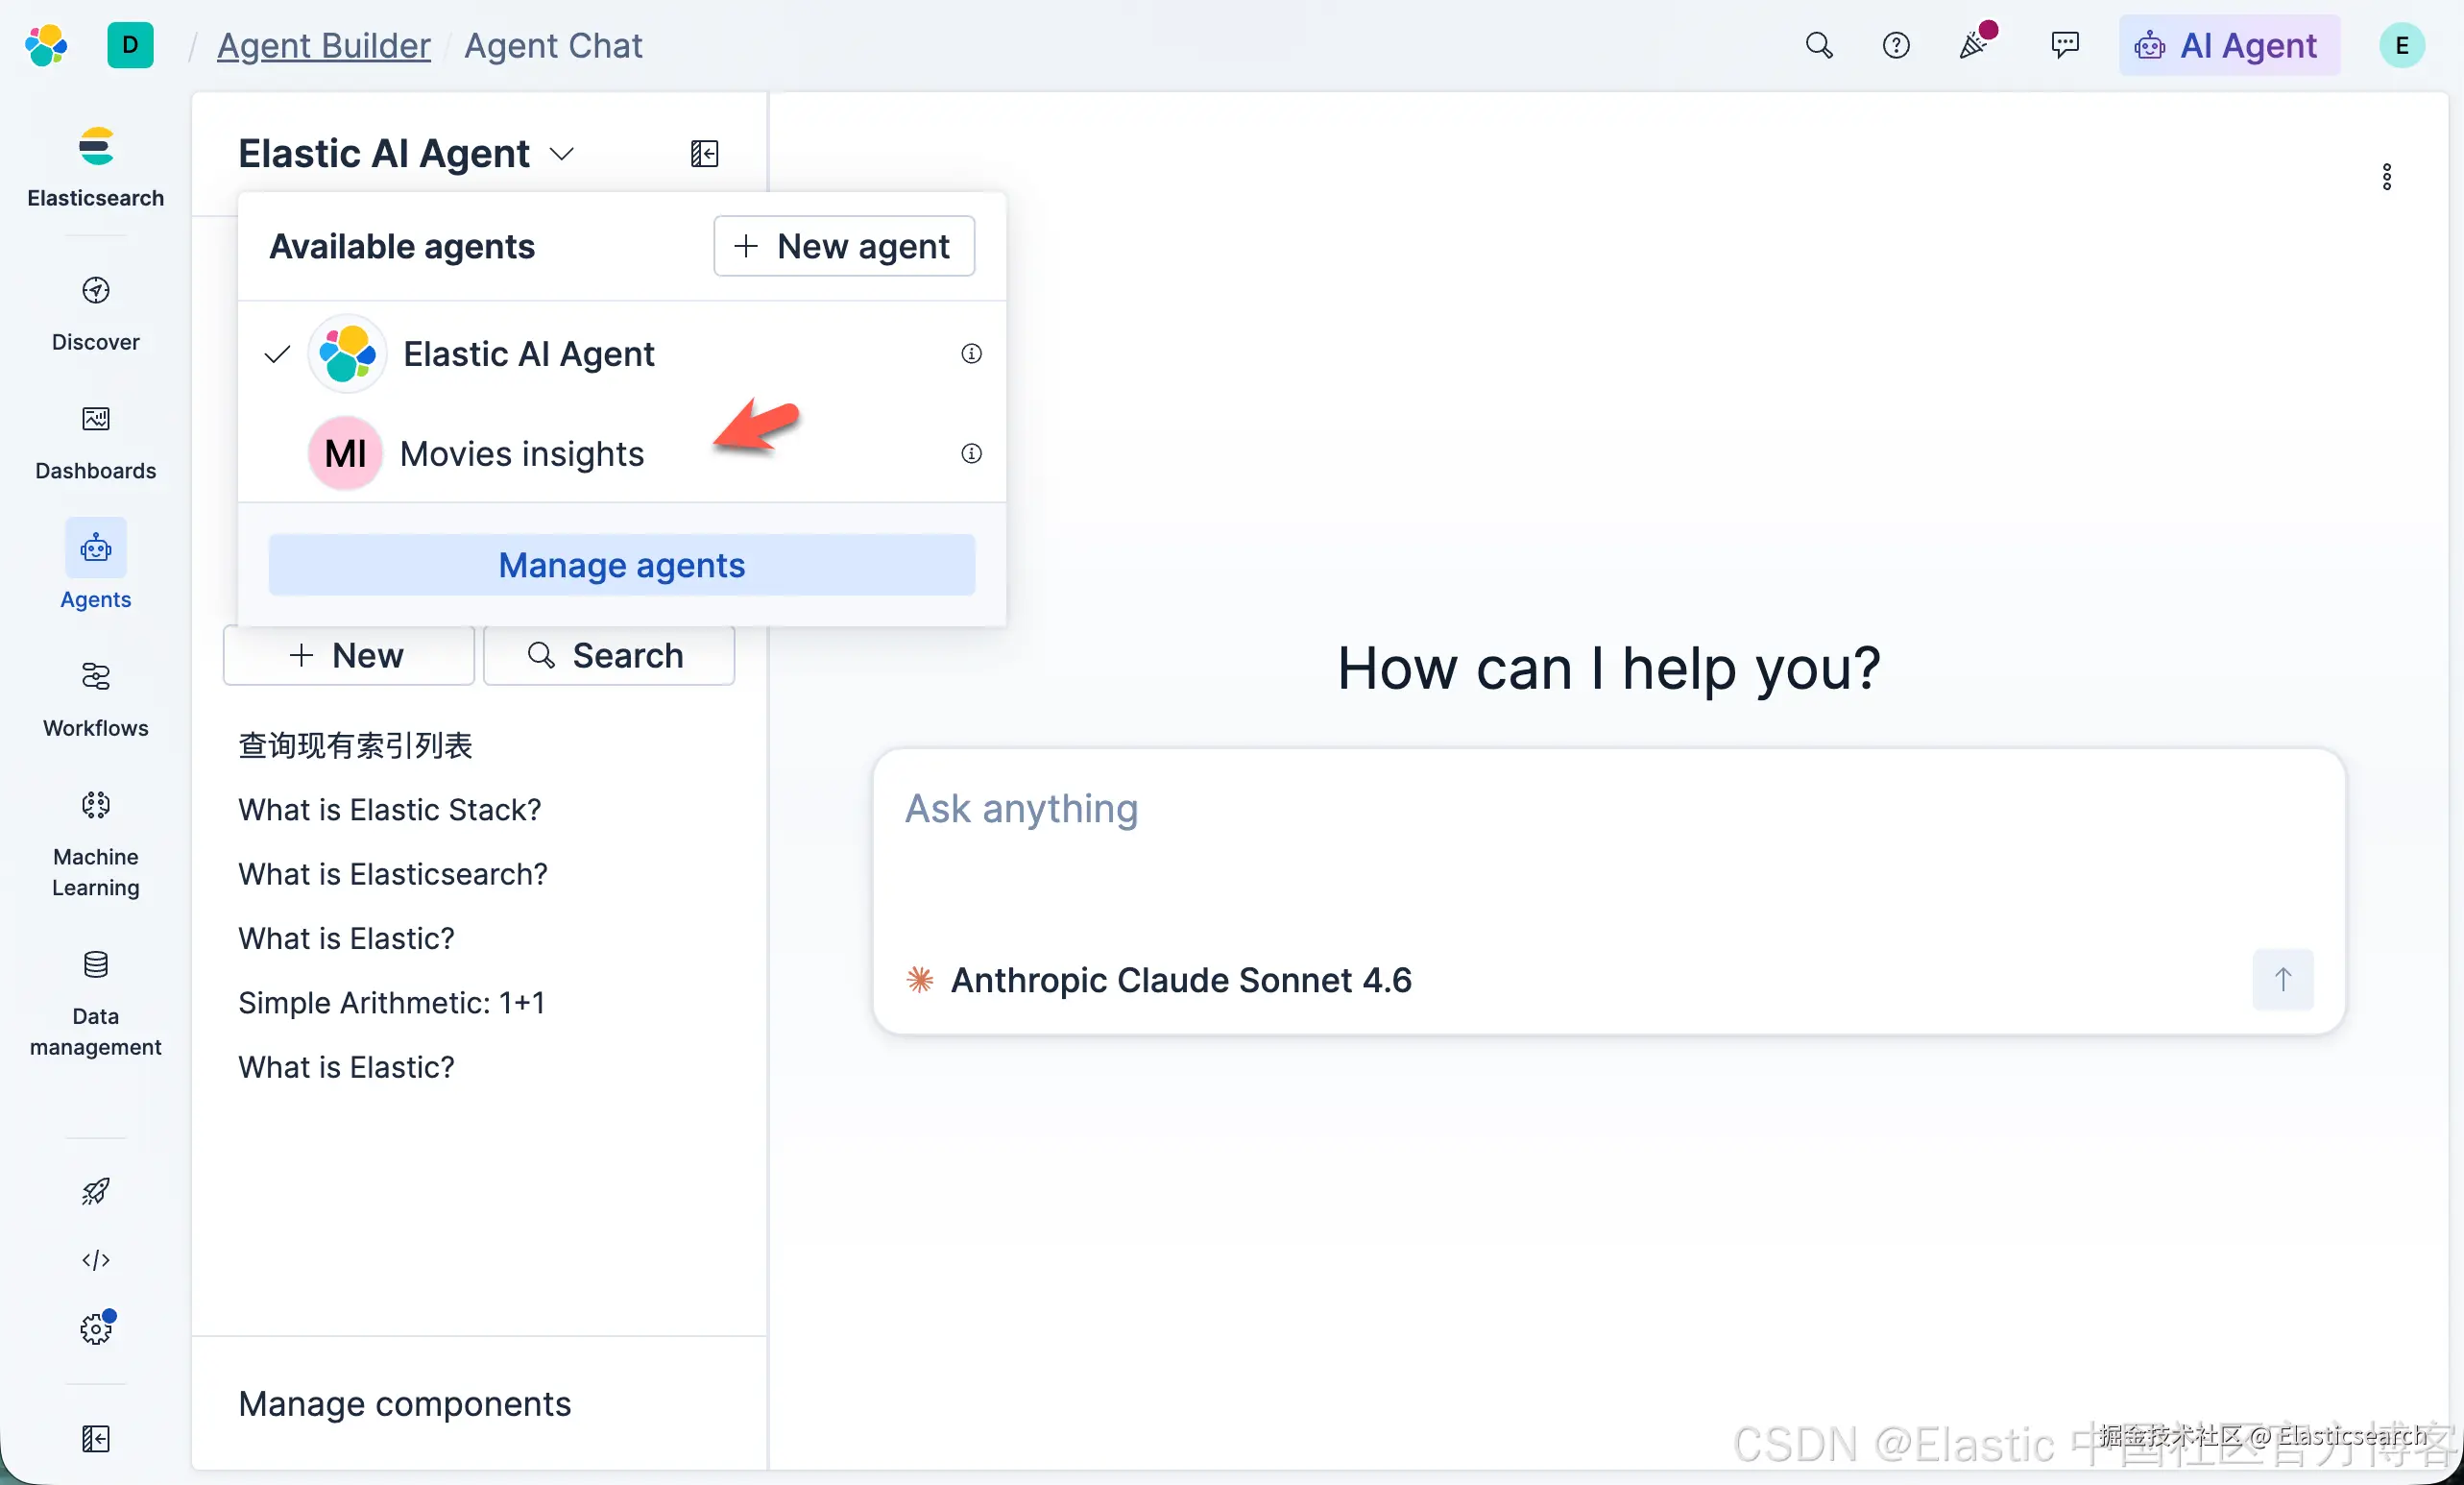Open the three-dot chat options menu
This screenshot has height=1485, width=2464.
coord(2387,177)
